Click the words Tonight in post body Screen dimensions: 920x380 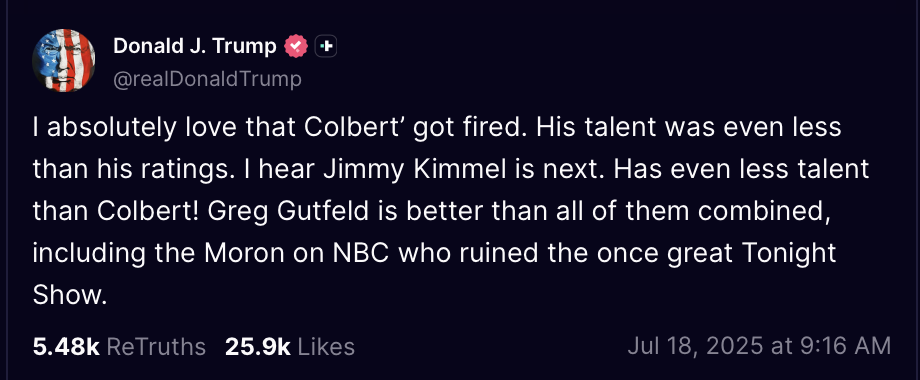(x=789, y=254)
